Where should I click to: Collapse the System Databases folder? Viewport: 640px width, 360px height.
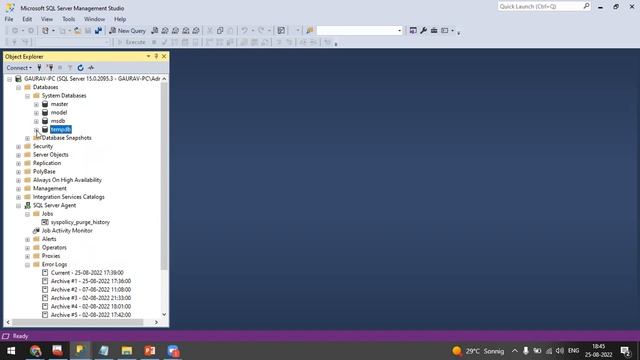[x=27, y=96]
